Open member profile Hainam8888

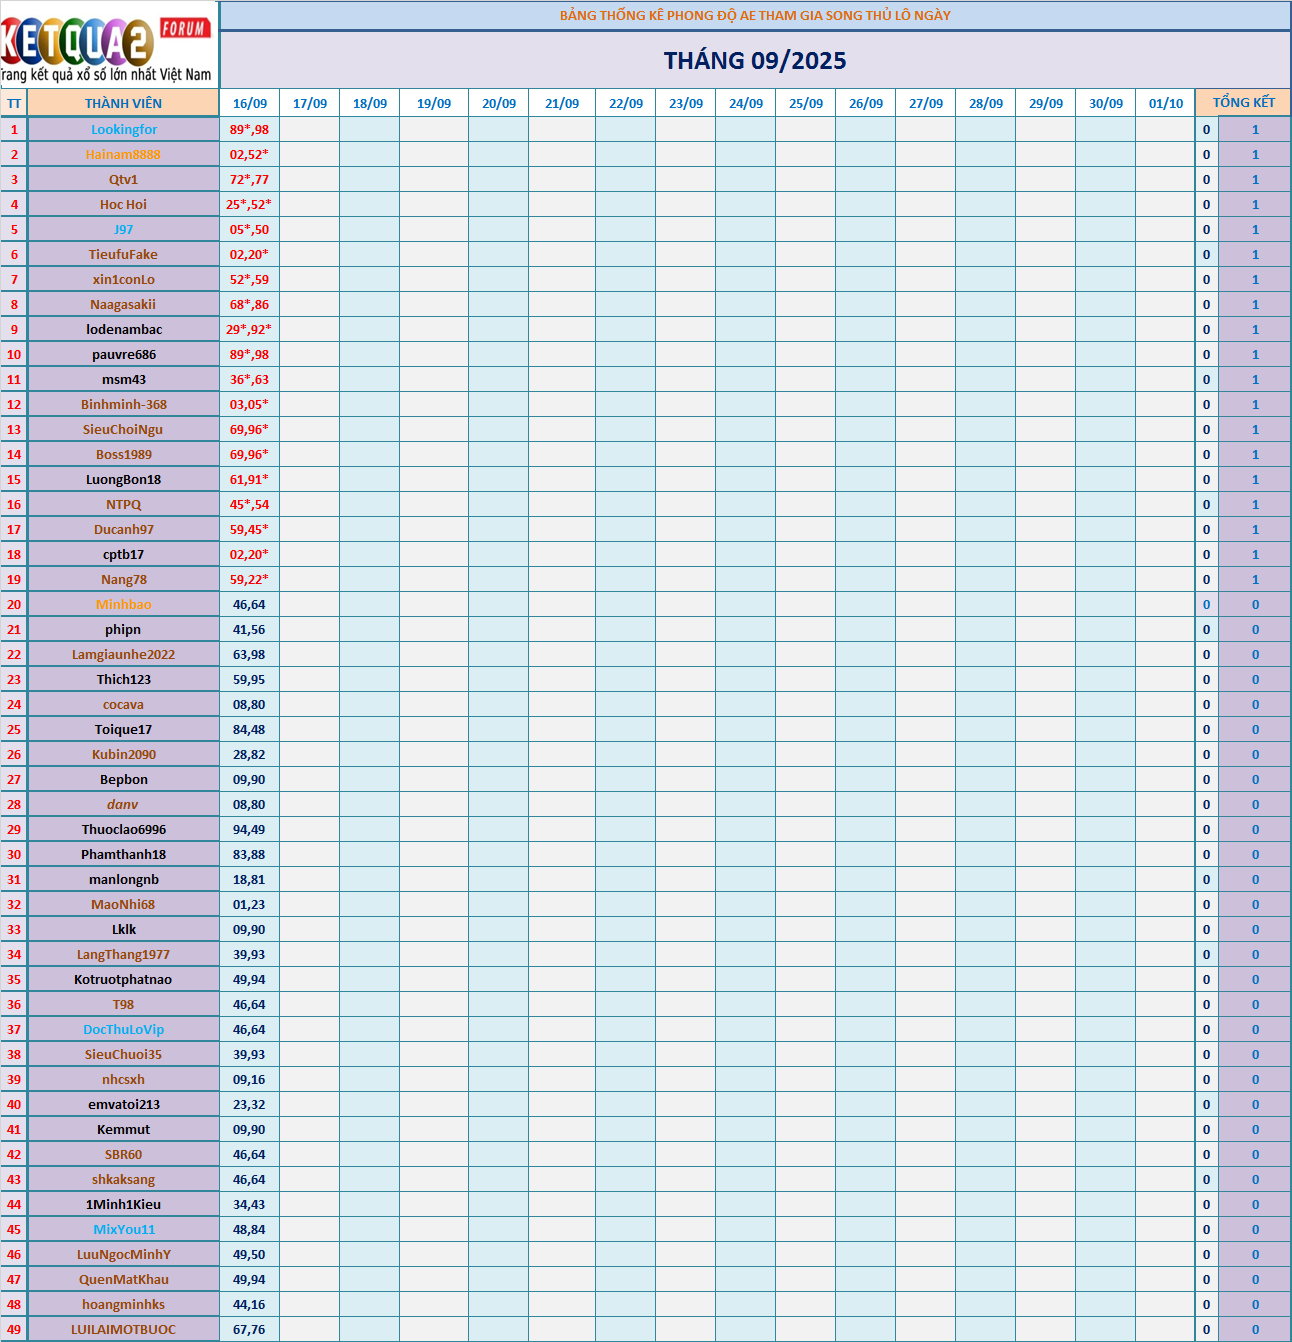tap(123, 154)
